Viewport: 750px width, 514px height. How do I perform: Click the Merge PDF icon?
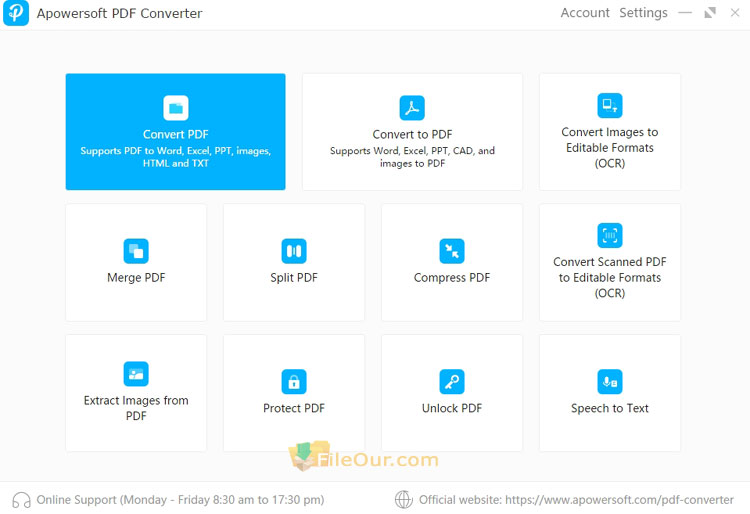click(x=136, y=251)
